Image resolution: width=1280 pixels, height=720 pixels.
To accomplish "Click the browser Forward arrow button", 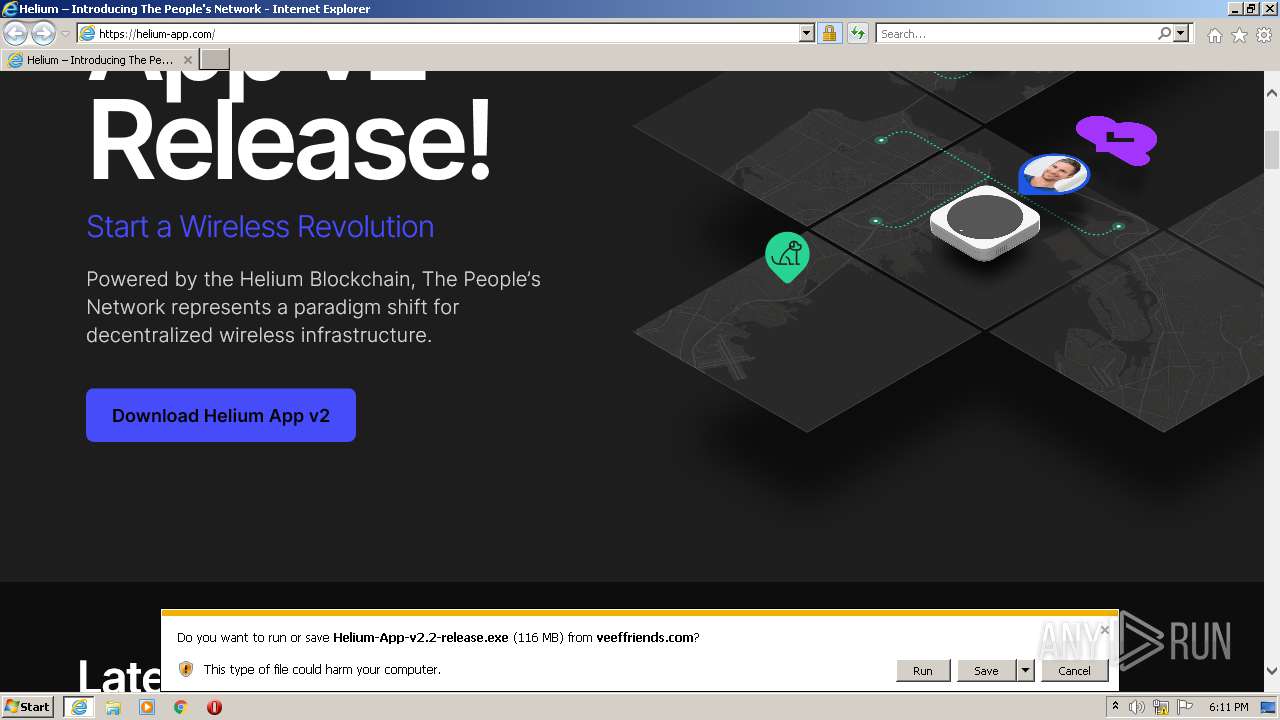I will [x=43, y=34].
